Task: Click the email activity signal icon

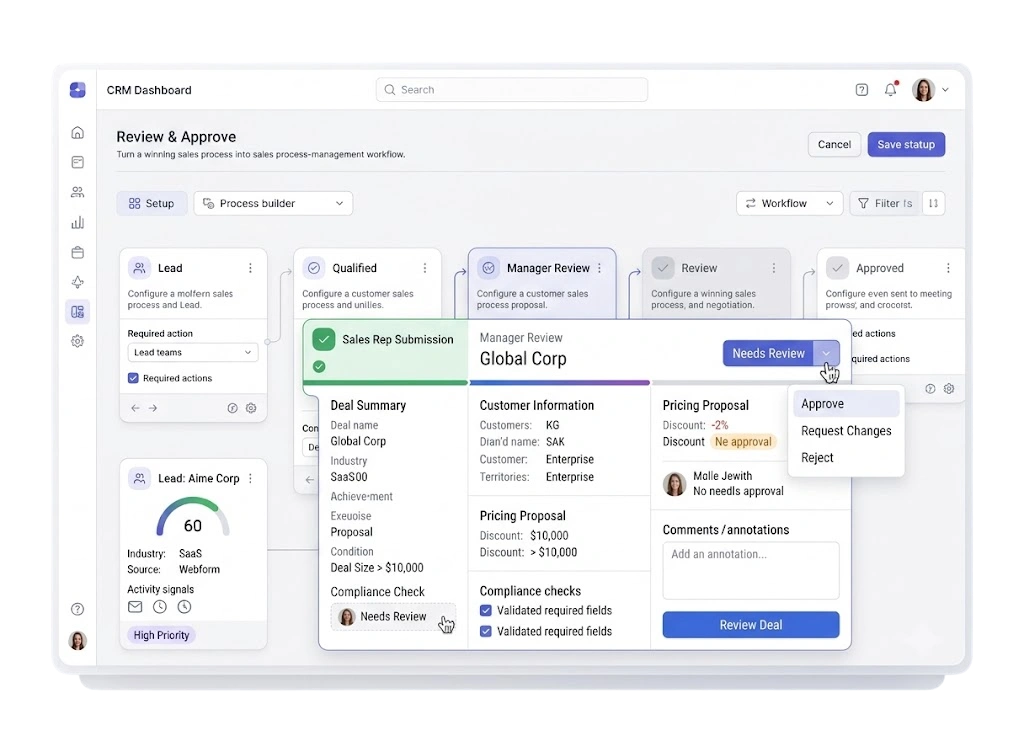Action: pyautogui.click(x=135, y=607)
